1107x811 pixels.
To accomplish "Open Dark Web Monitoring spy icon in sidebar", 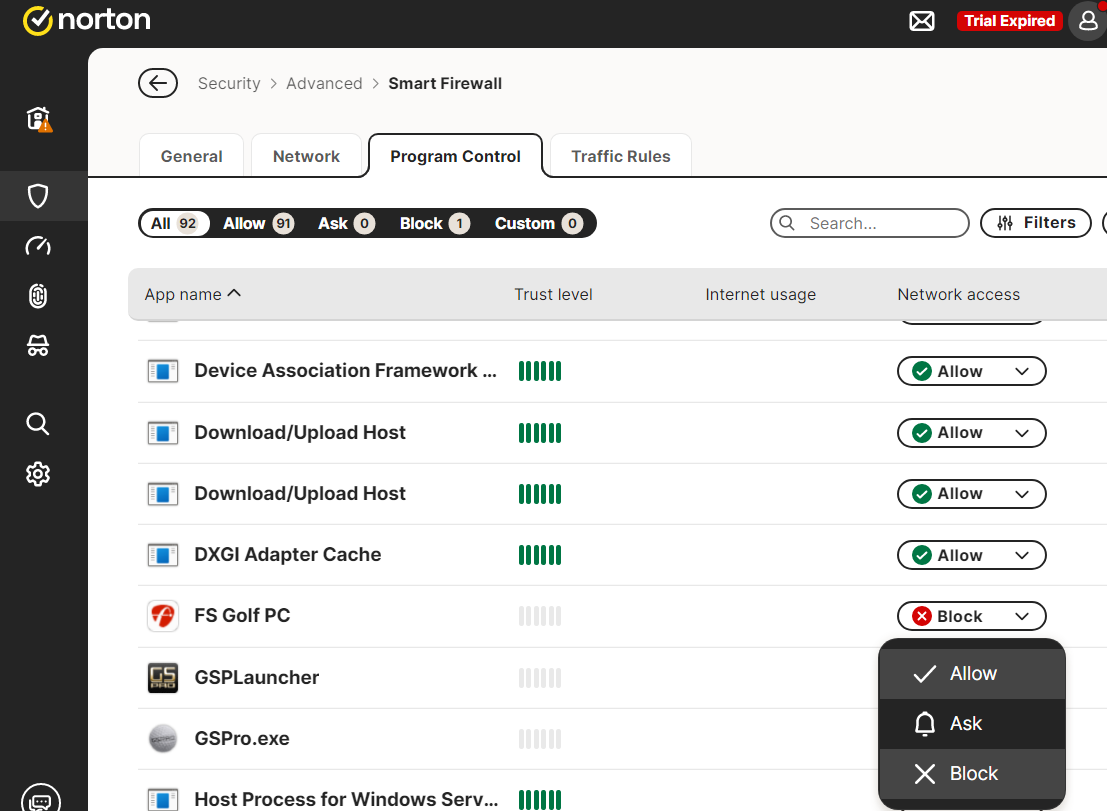I will tap(38, 345).
